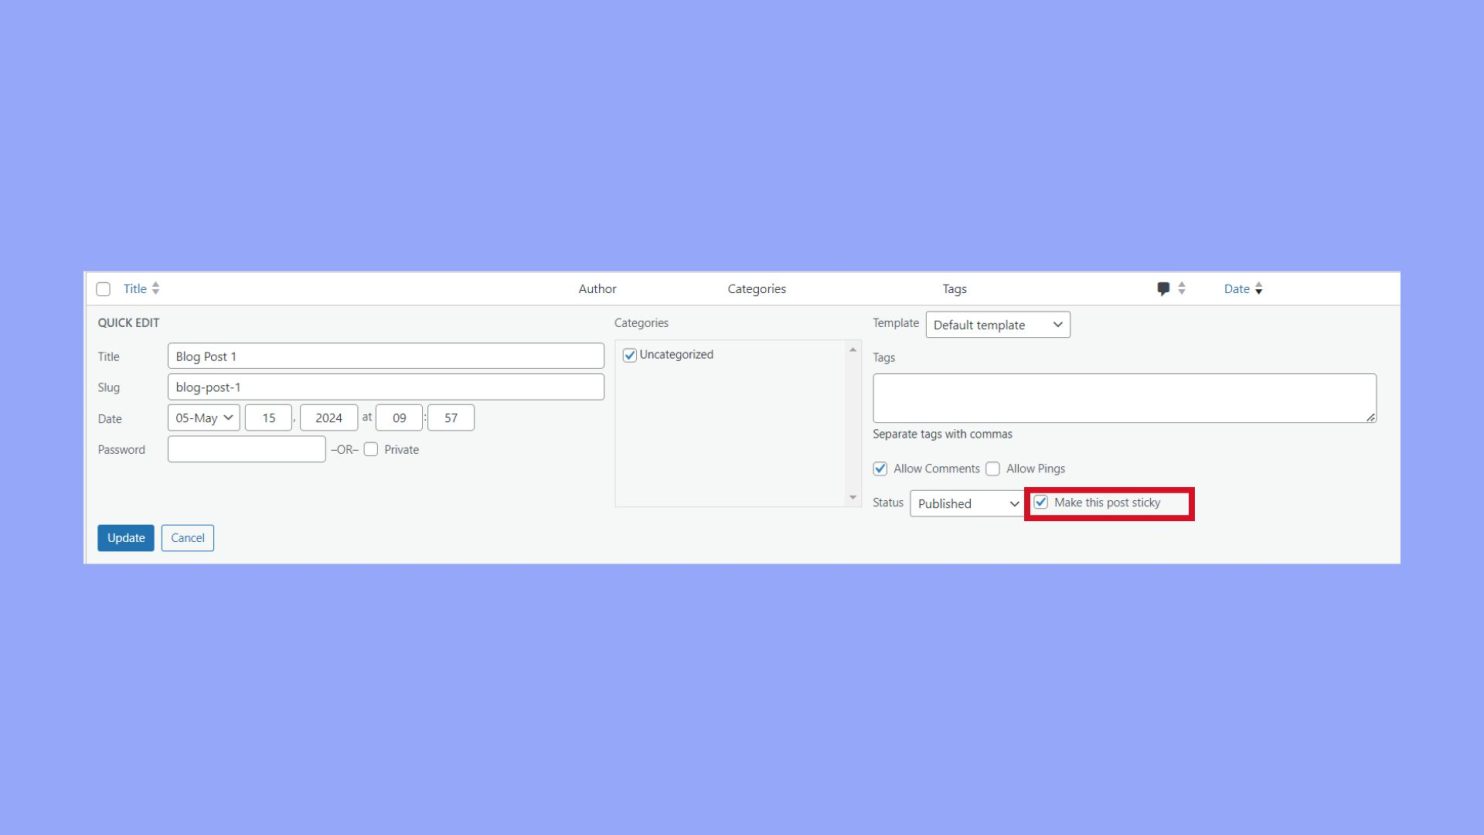The image size is (1484, 835).
Task: Click the Cancel button
Action: (187, 537)
